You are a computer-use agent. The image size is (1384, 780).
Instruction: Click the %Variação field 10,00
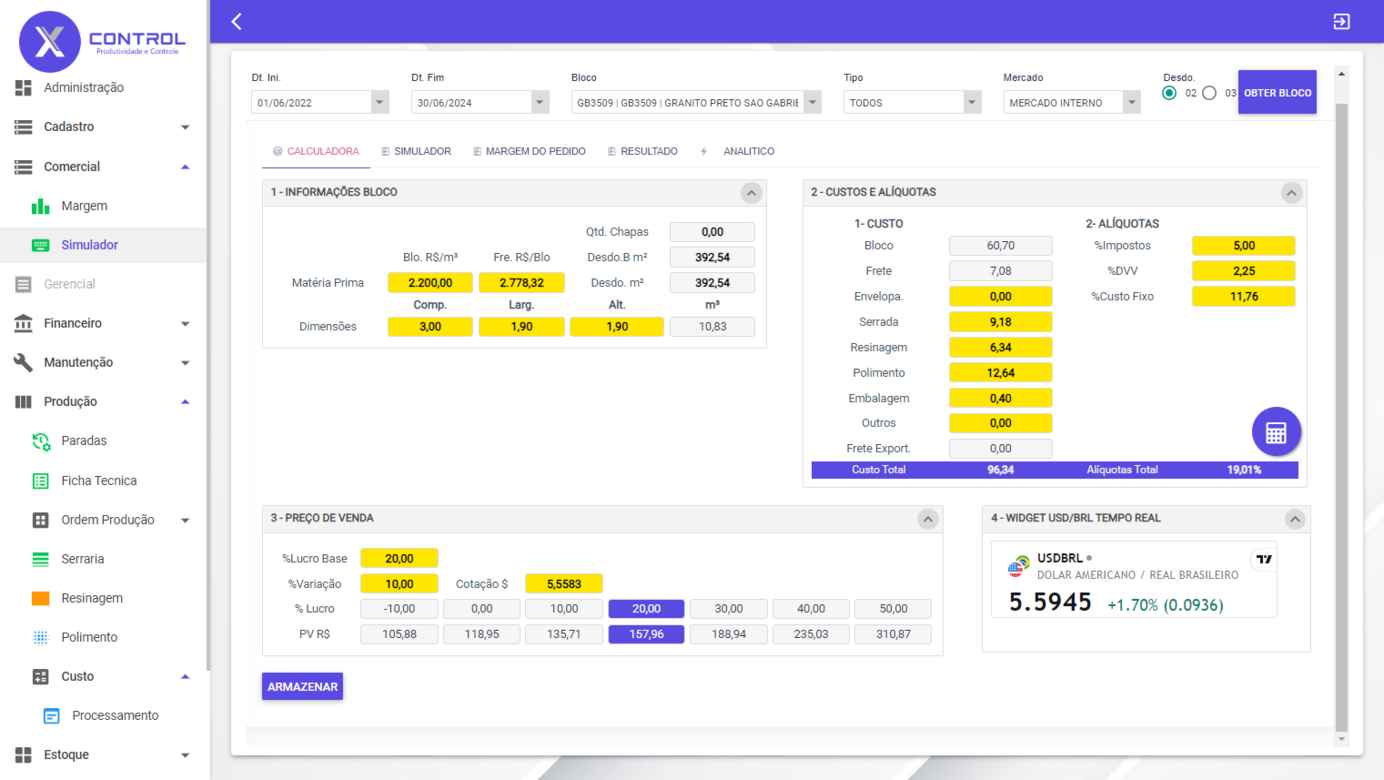pyautogui.click(x=399, y=583)
